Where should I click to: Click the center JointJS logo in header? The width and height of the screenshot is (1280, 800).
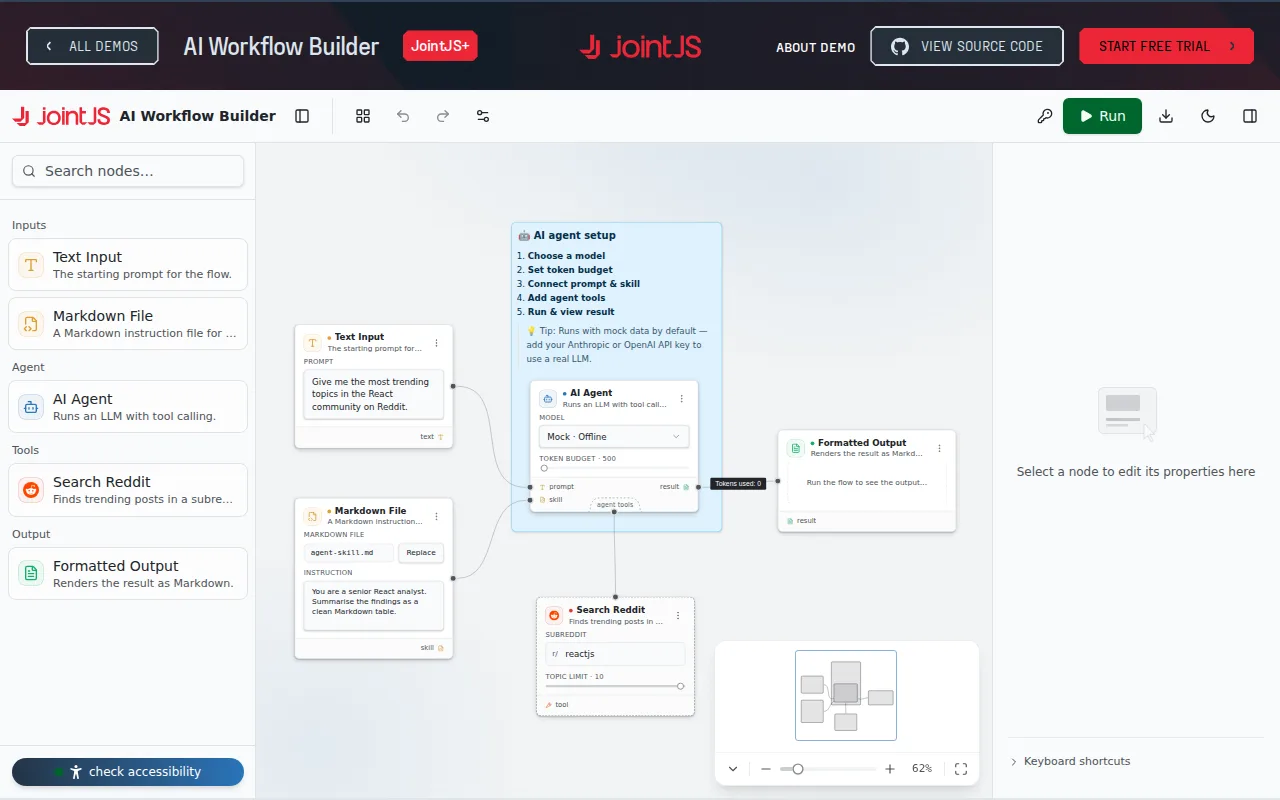coord(640,47)
